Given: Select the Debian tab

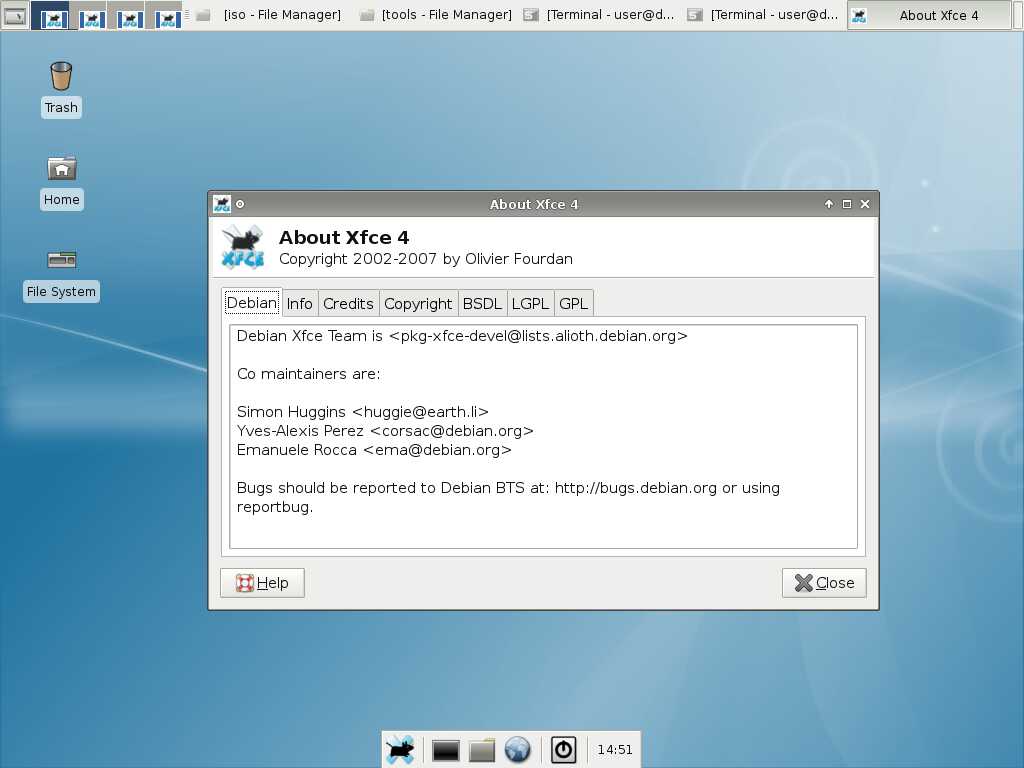Looking at the screenshot, I should click(x=251, y=303).
